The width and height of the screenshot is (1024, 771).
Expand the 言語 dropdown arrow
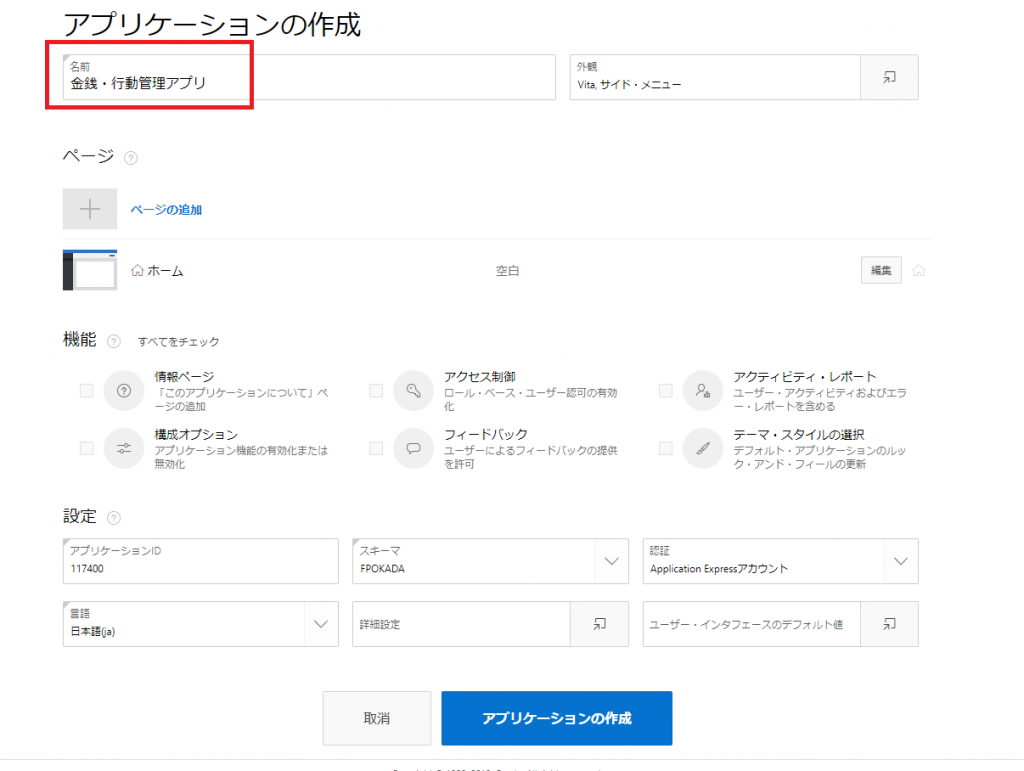(321, 624)
